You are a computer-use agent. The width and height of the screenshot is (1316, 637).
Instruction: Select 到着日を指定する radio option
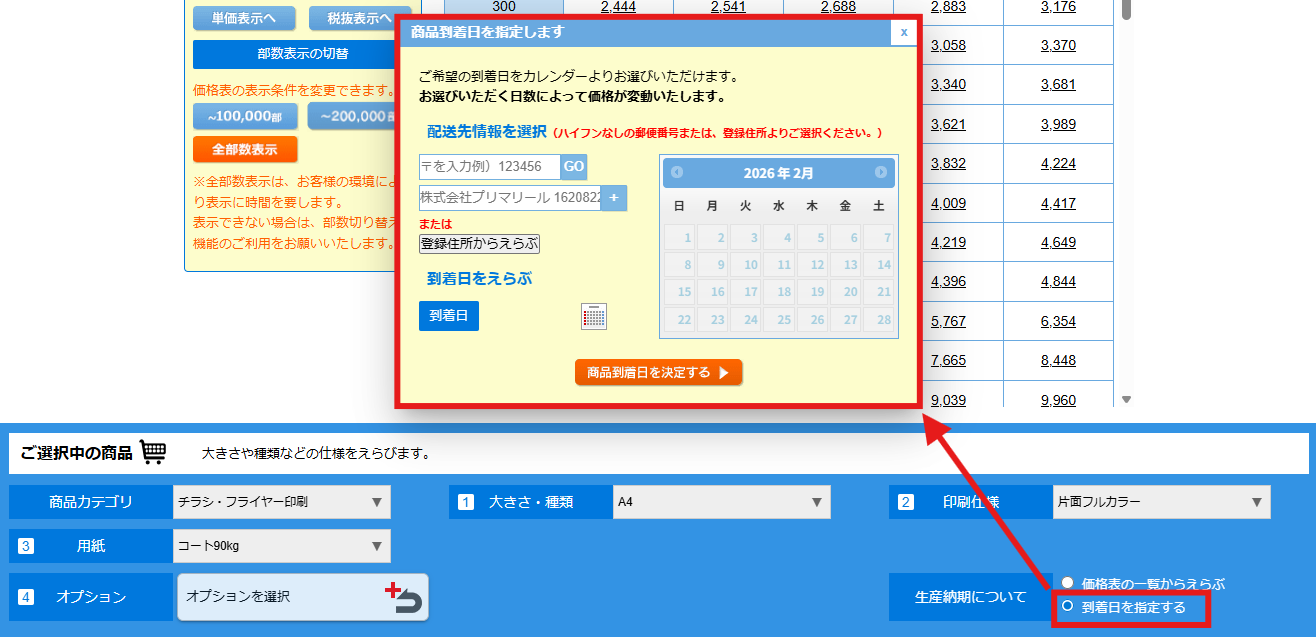1068,607
